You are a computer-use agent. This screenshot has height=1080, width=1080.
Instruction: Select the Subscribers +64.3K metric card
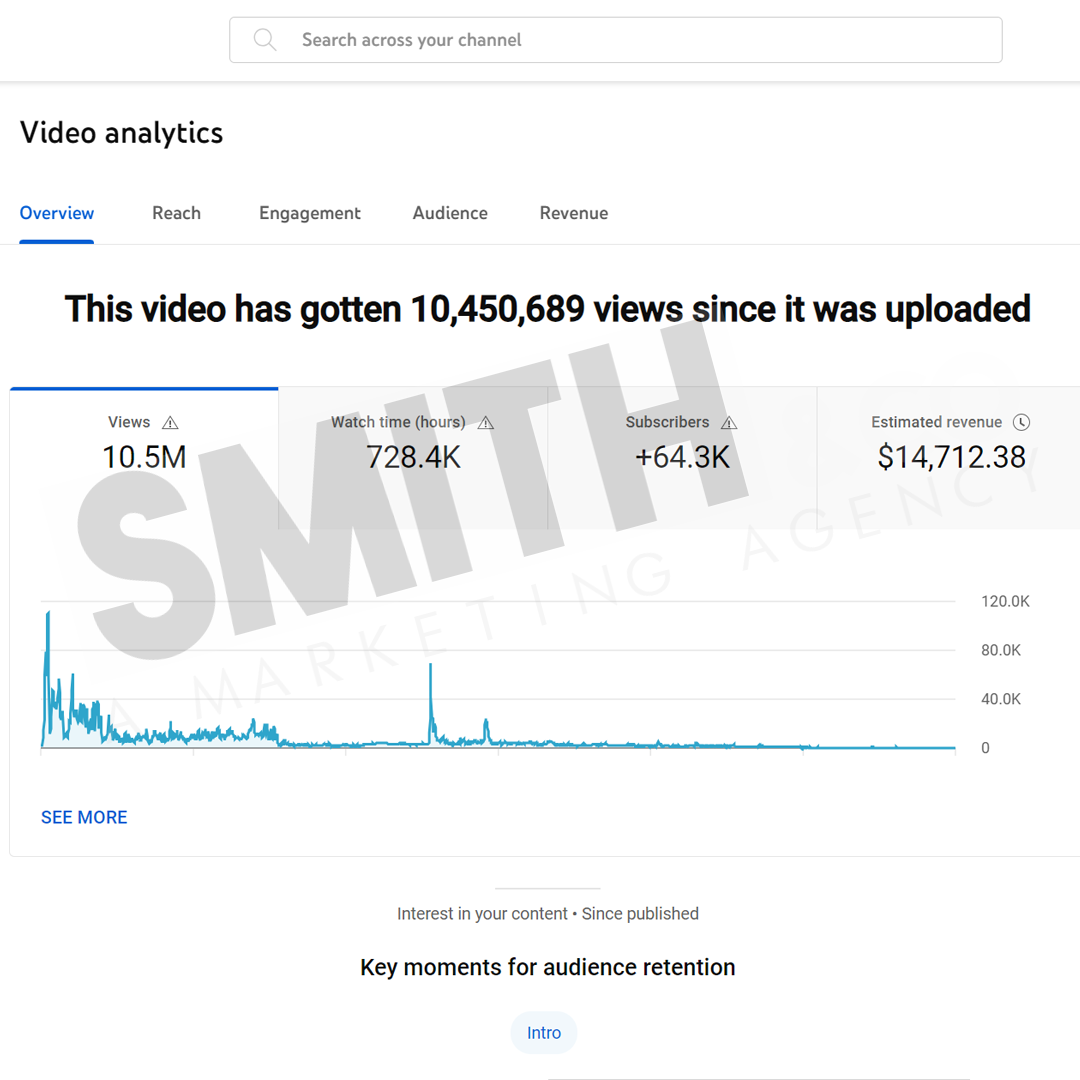682,458
